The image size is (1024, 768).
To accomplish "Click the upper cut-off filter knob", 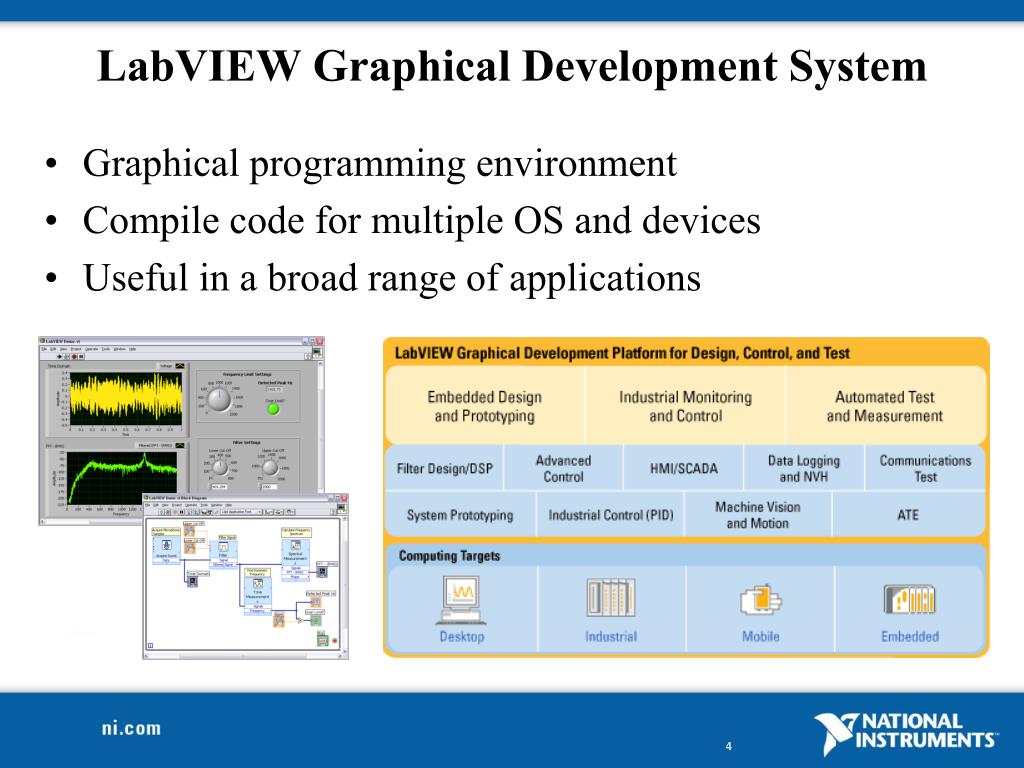I will pyautogui.click(x=270, y=467).
